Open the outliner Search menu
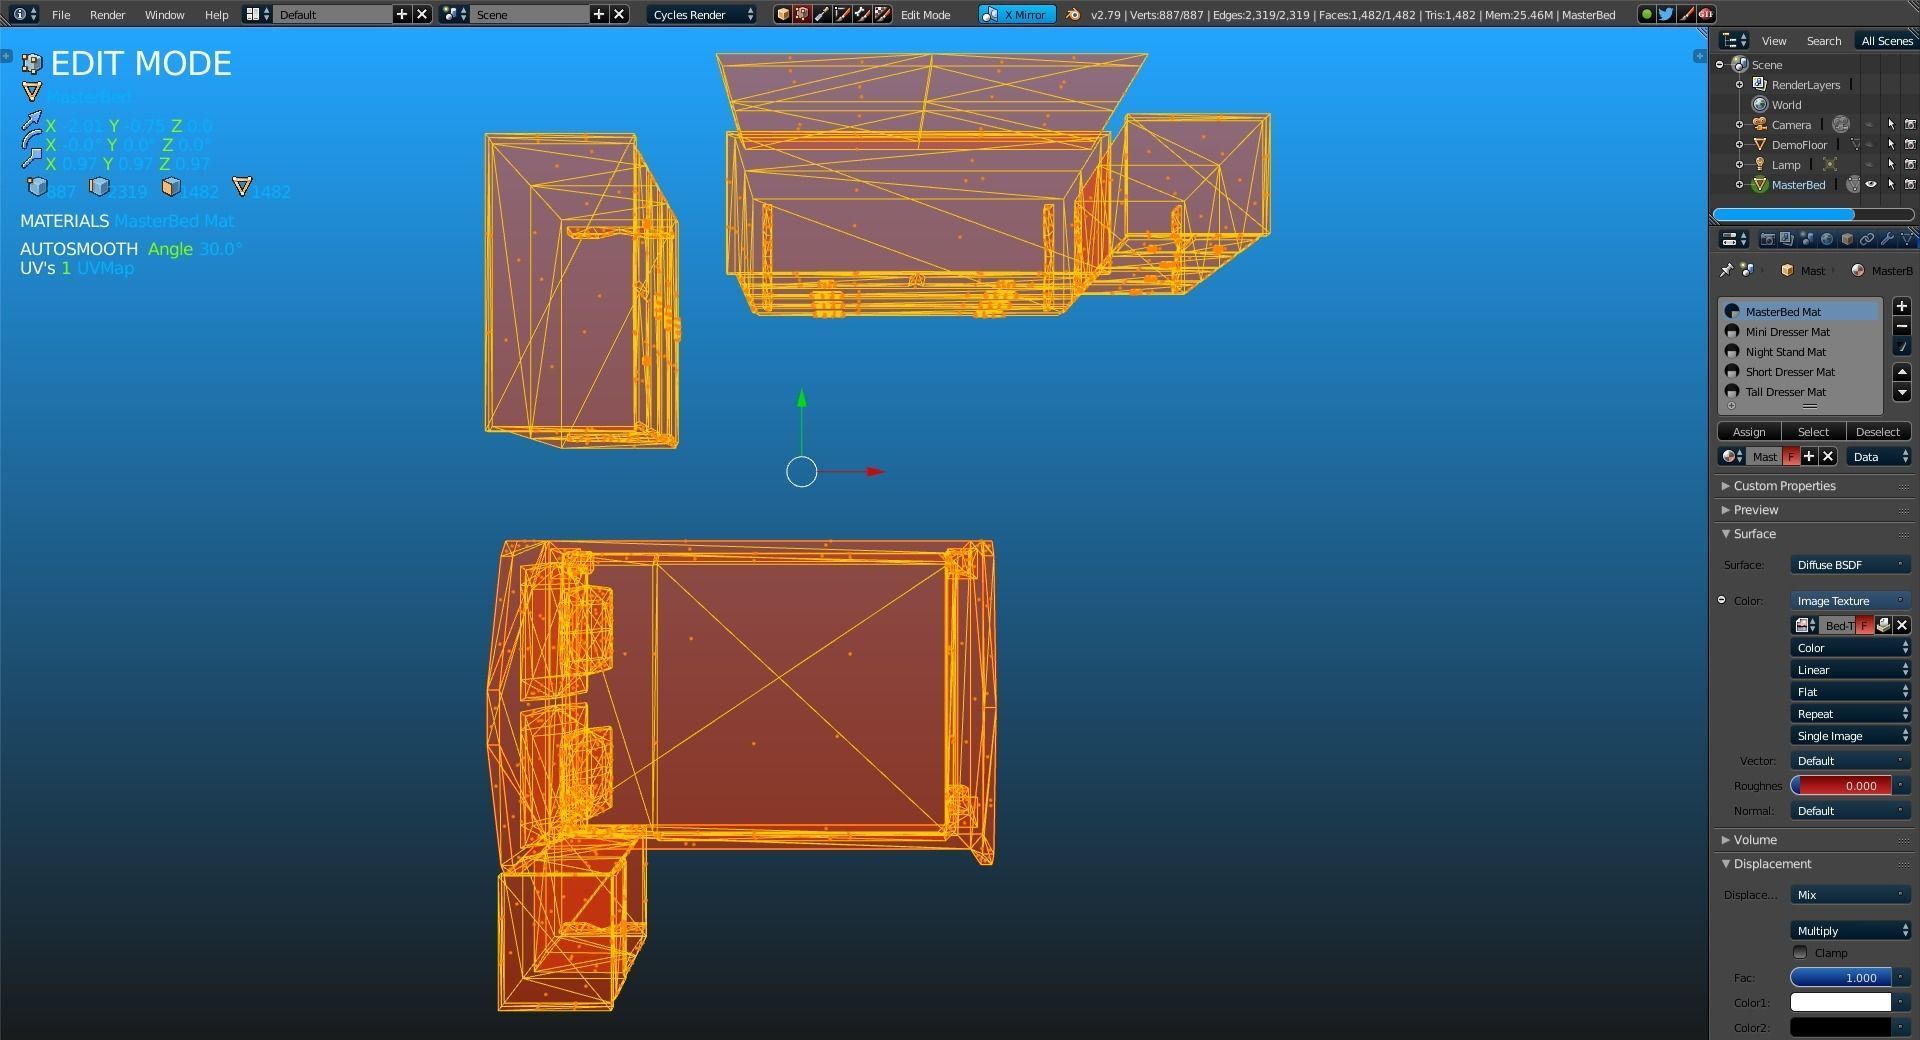 1823,40
